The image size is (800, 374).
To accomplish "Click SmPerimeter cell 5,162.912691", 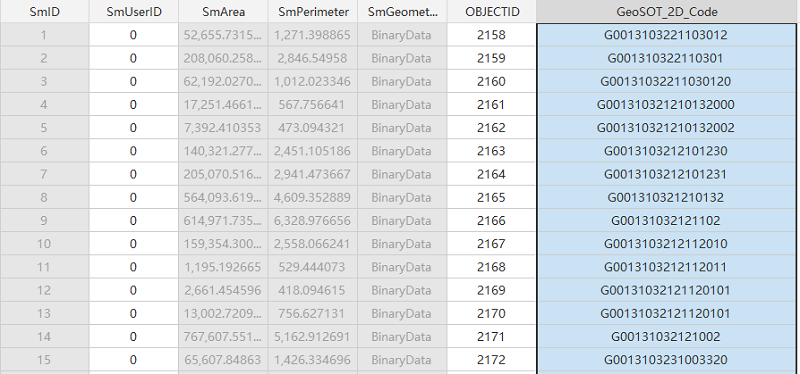I will [x=313, y=337].
